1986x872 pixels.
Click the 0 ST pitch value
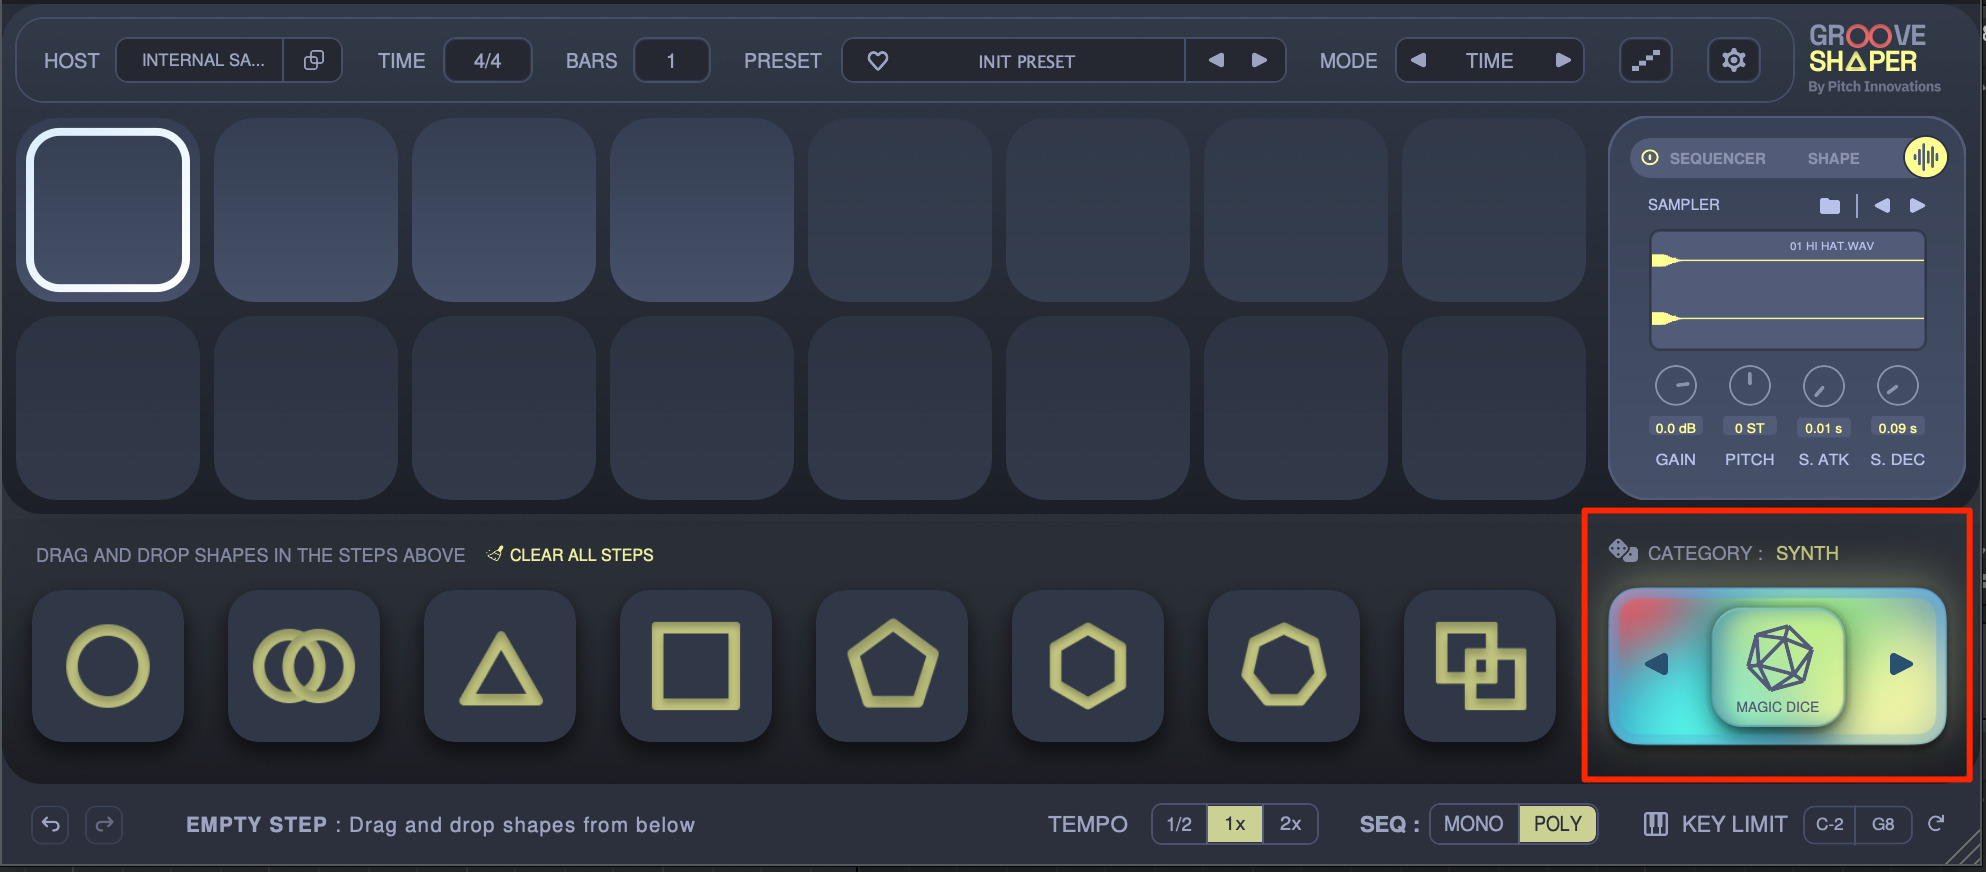1749,428
